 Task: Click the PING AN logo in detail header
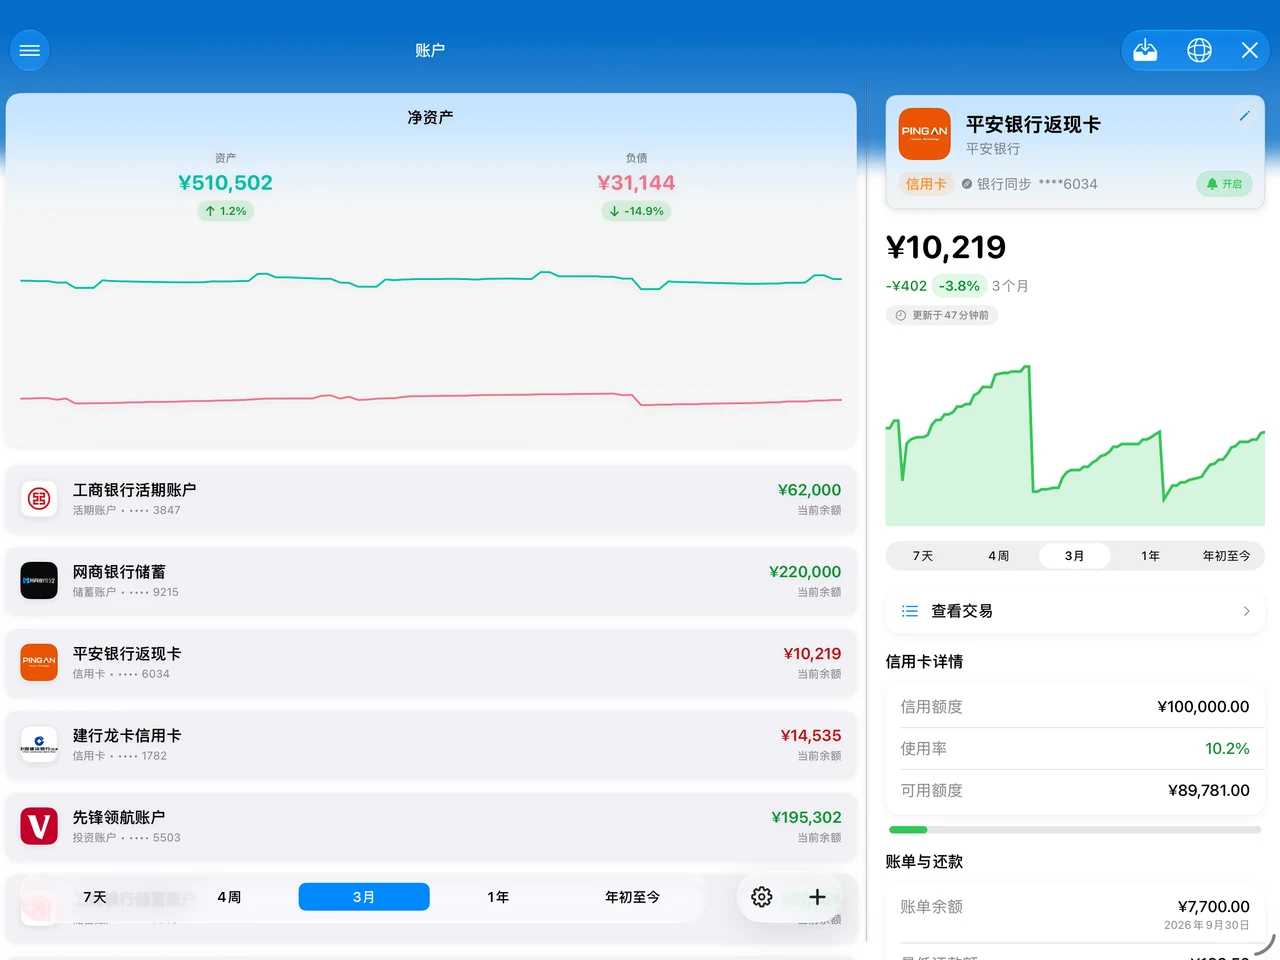924,134
